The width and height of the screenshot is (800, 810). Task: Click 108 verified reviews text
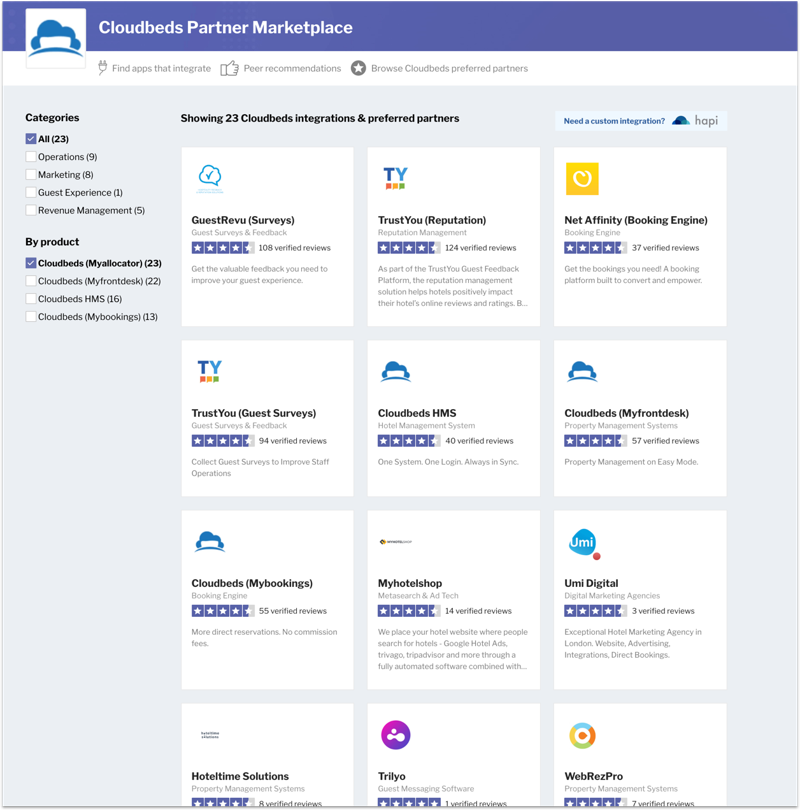(x=294, y=248)
